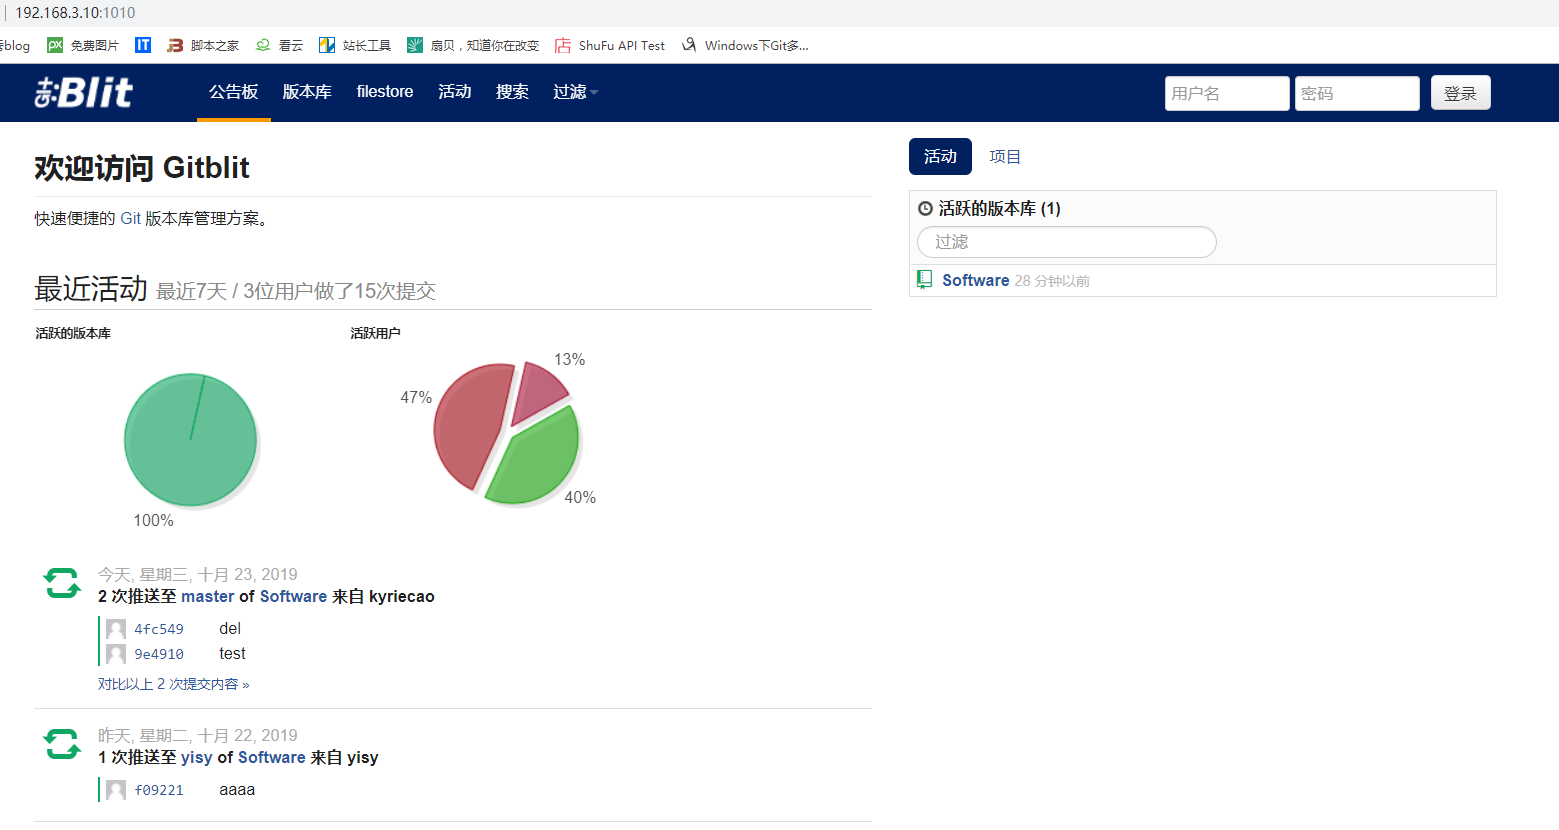The width and height of the screenshot is (1559, 830).
Task: Select the 活动 tab in right panel
Action: coord(940,157)
